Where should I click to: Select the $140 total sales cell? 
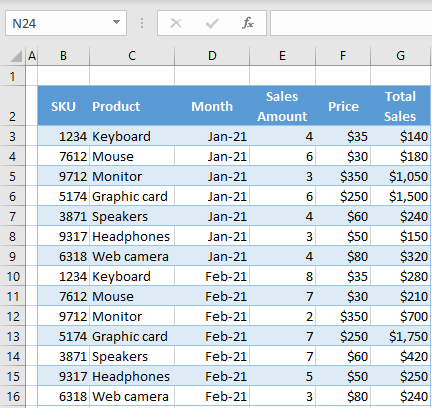400,136
